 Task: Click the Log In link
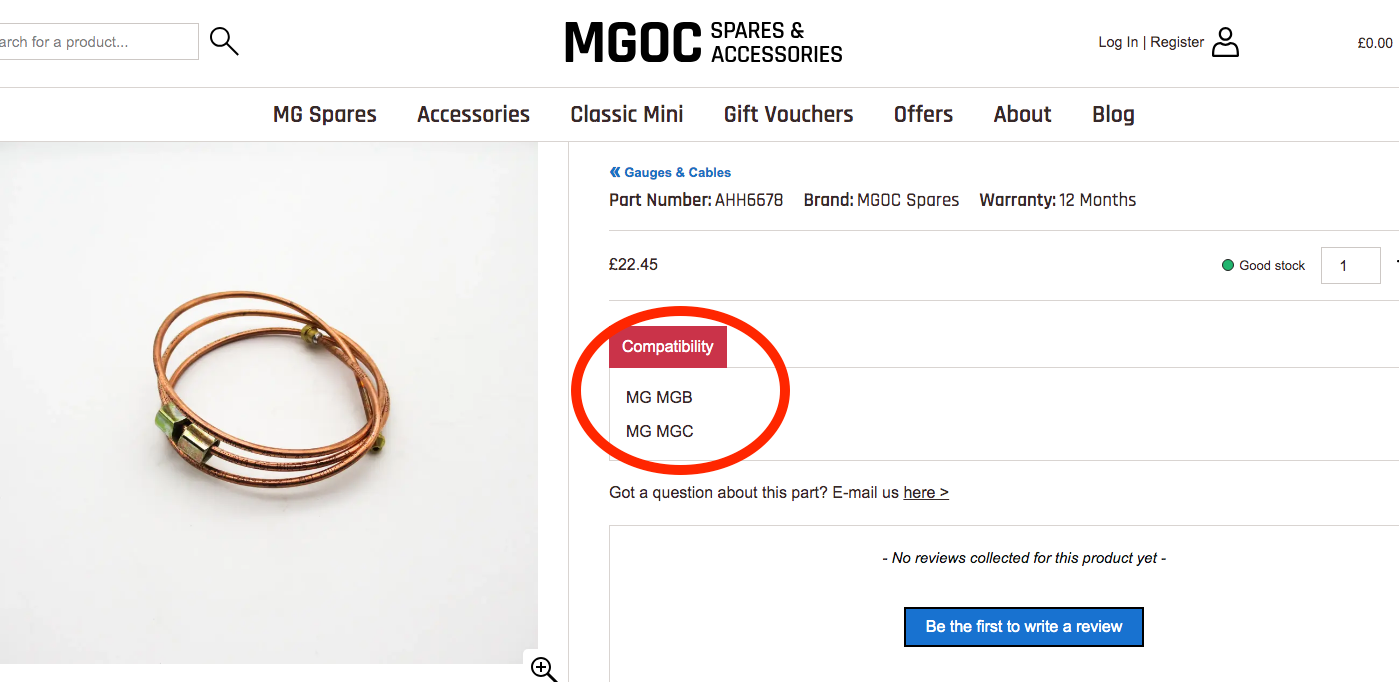(1117, 42)
